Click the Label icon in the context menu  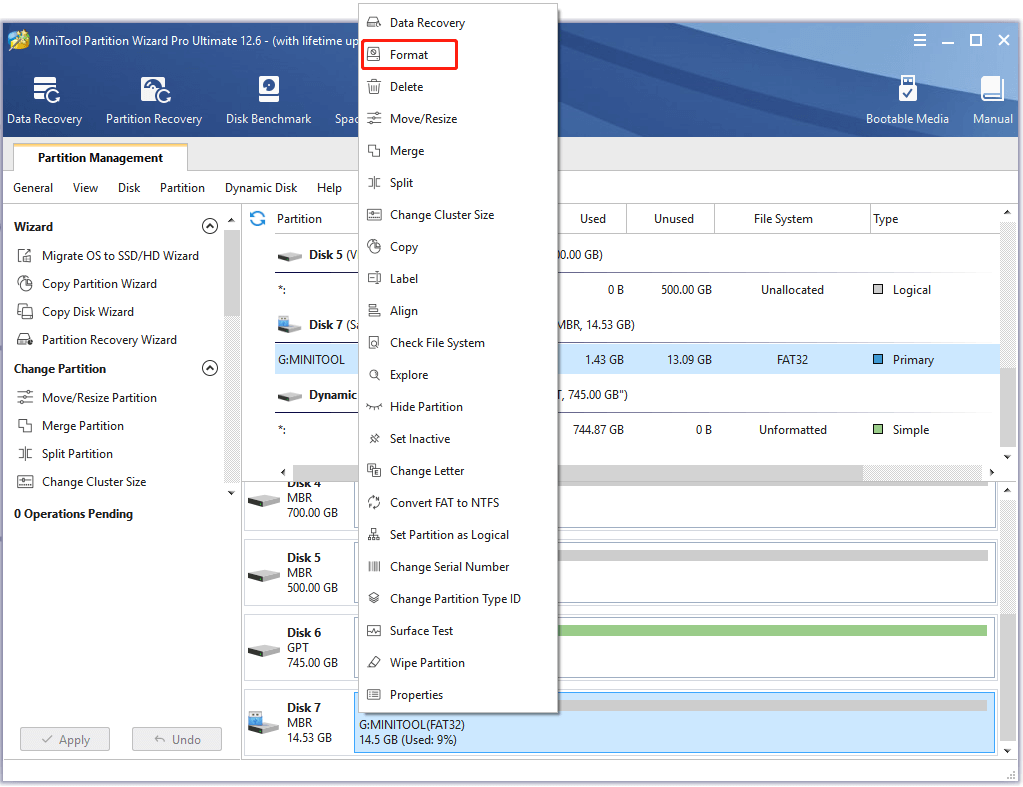pyautogui.click(x=374, y=279)
